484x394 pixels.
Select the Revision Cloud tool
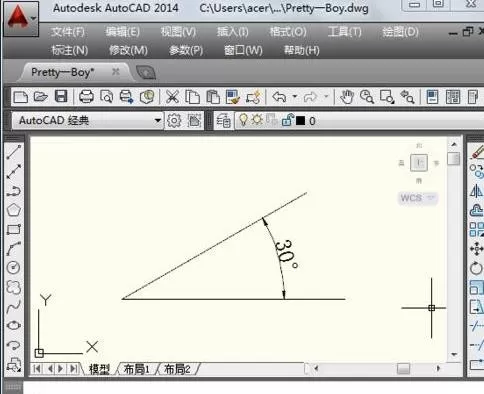point(14,287)
